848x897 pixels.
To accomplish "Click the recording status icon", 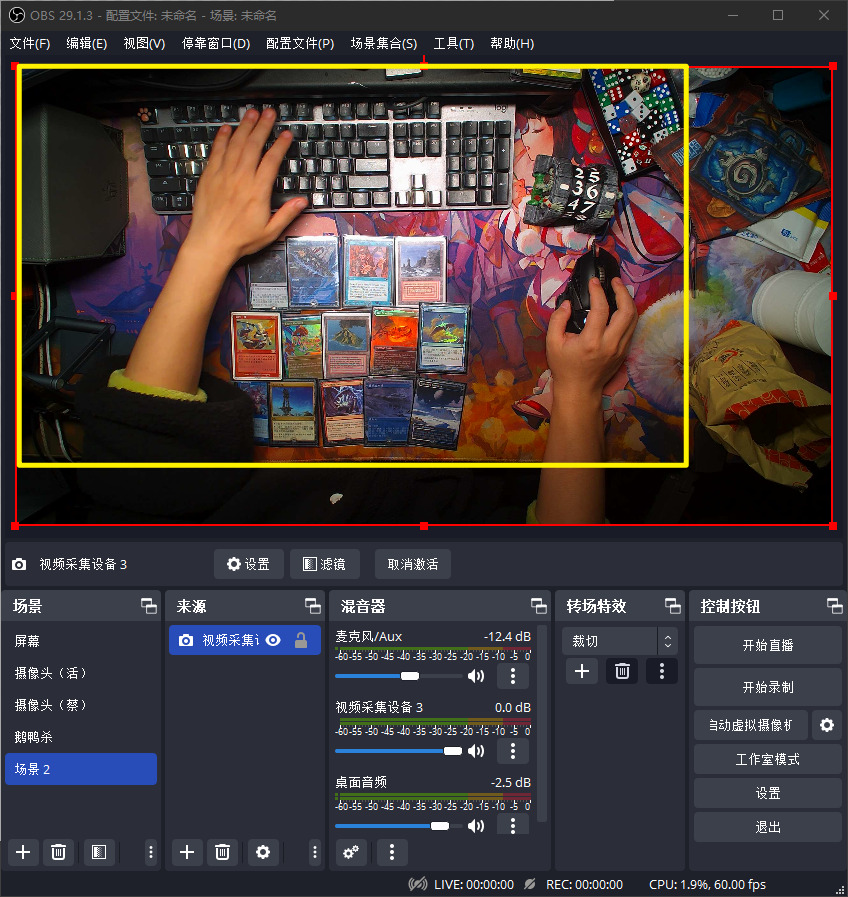I will coord(530,884).
